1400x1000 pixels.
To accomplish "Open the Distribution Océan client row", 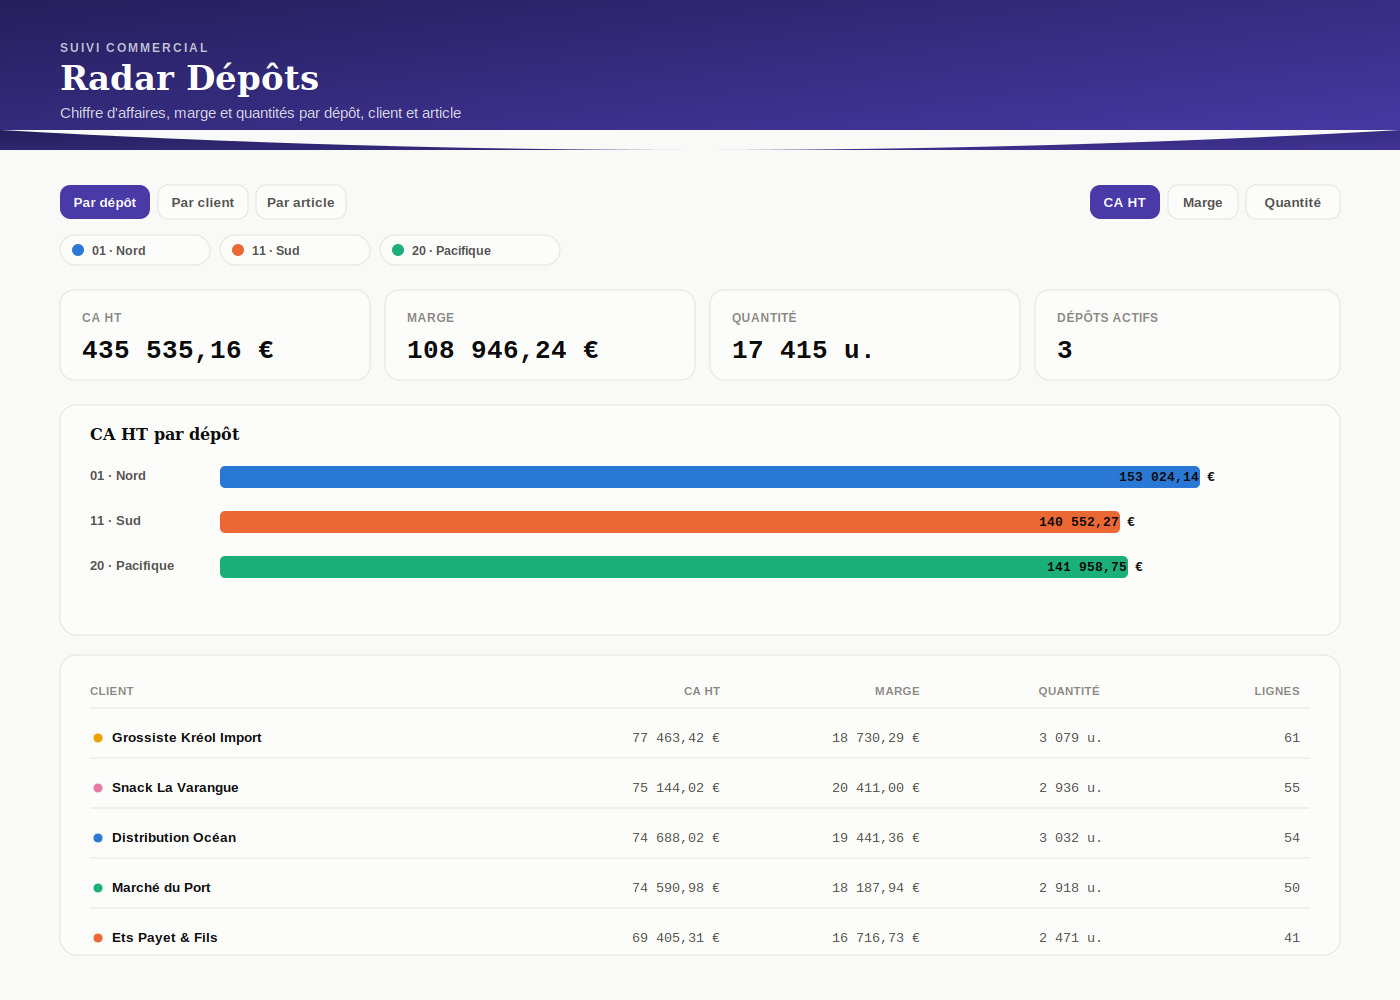I will 700,838.
